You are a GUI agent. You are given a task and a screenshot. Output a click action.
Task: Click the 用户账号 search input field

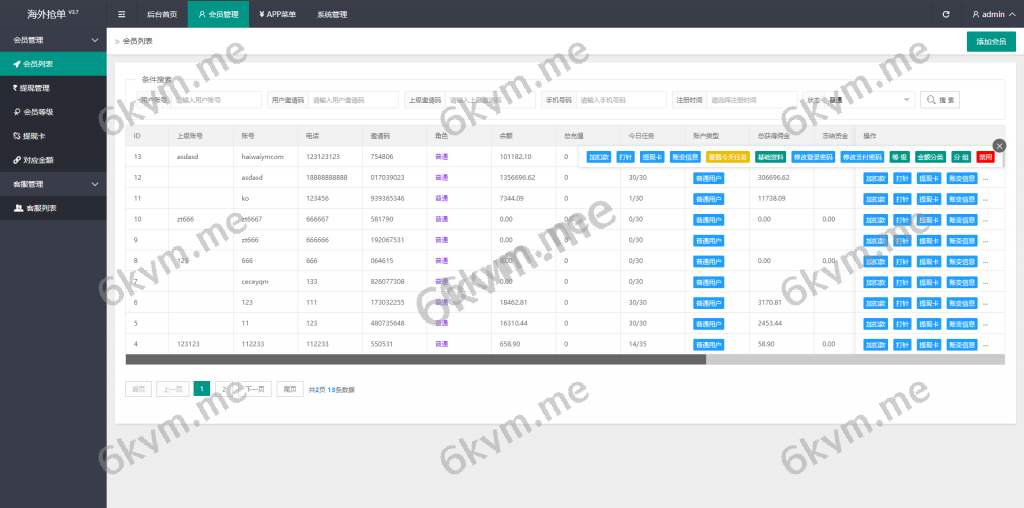[216, 100]
